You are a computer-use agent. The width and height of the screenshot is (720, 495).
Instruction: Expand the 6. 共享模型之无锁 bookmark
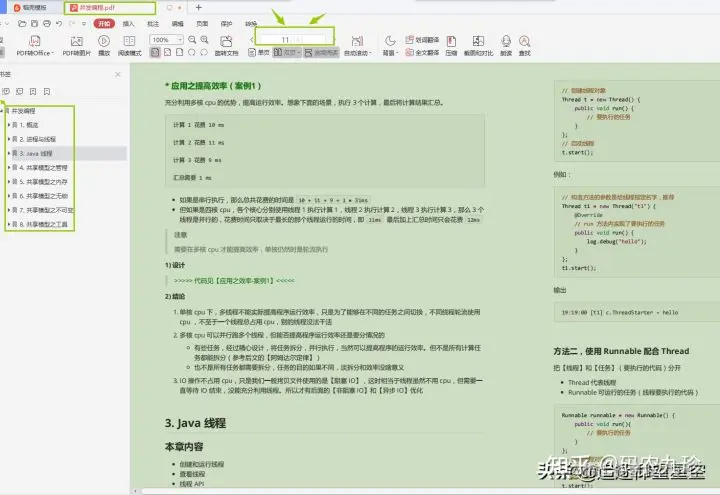[9, 196]
